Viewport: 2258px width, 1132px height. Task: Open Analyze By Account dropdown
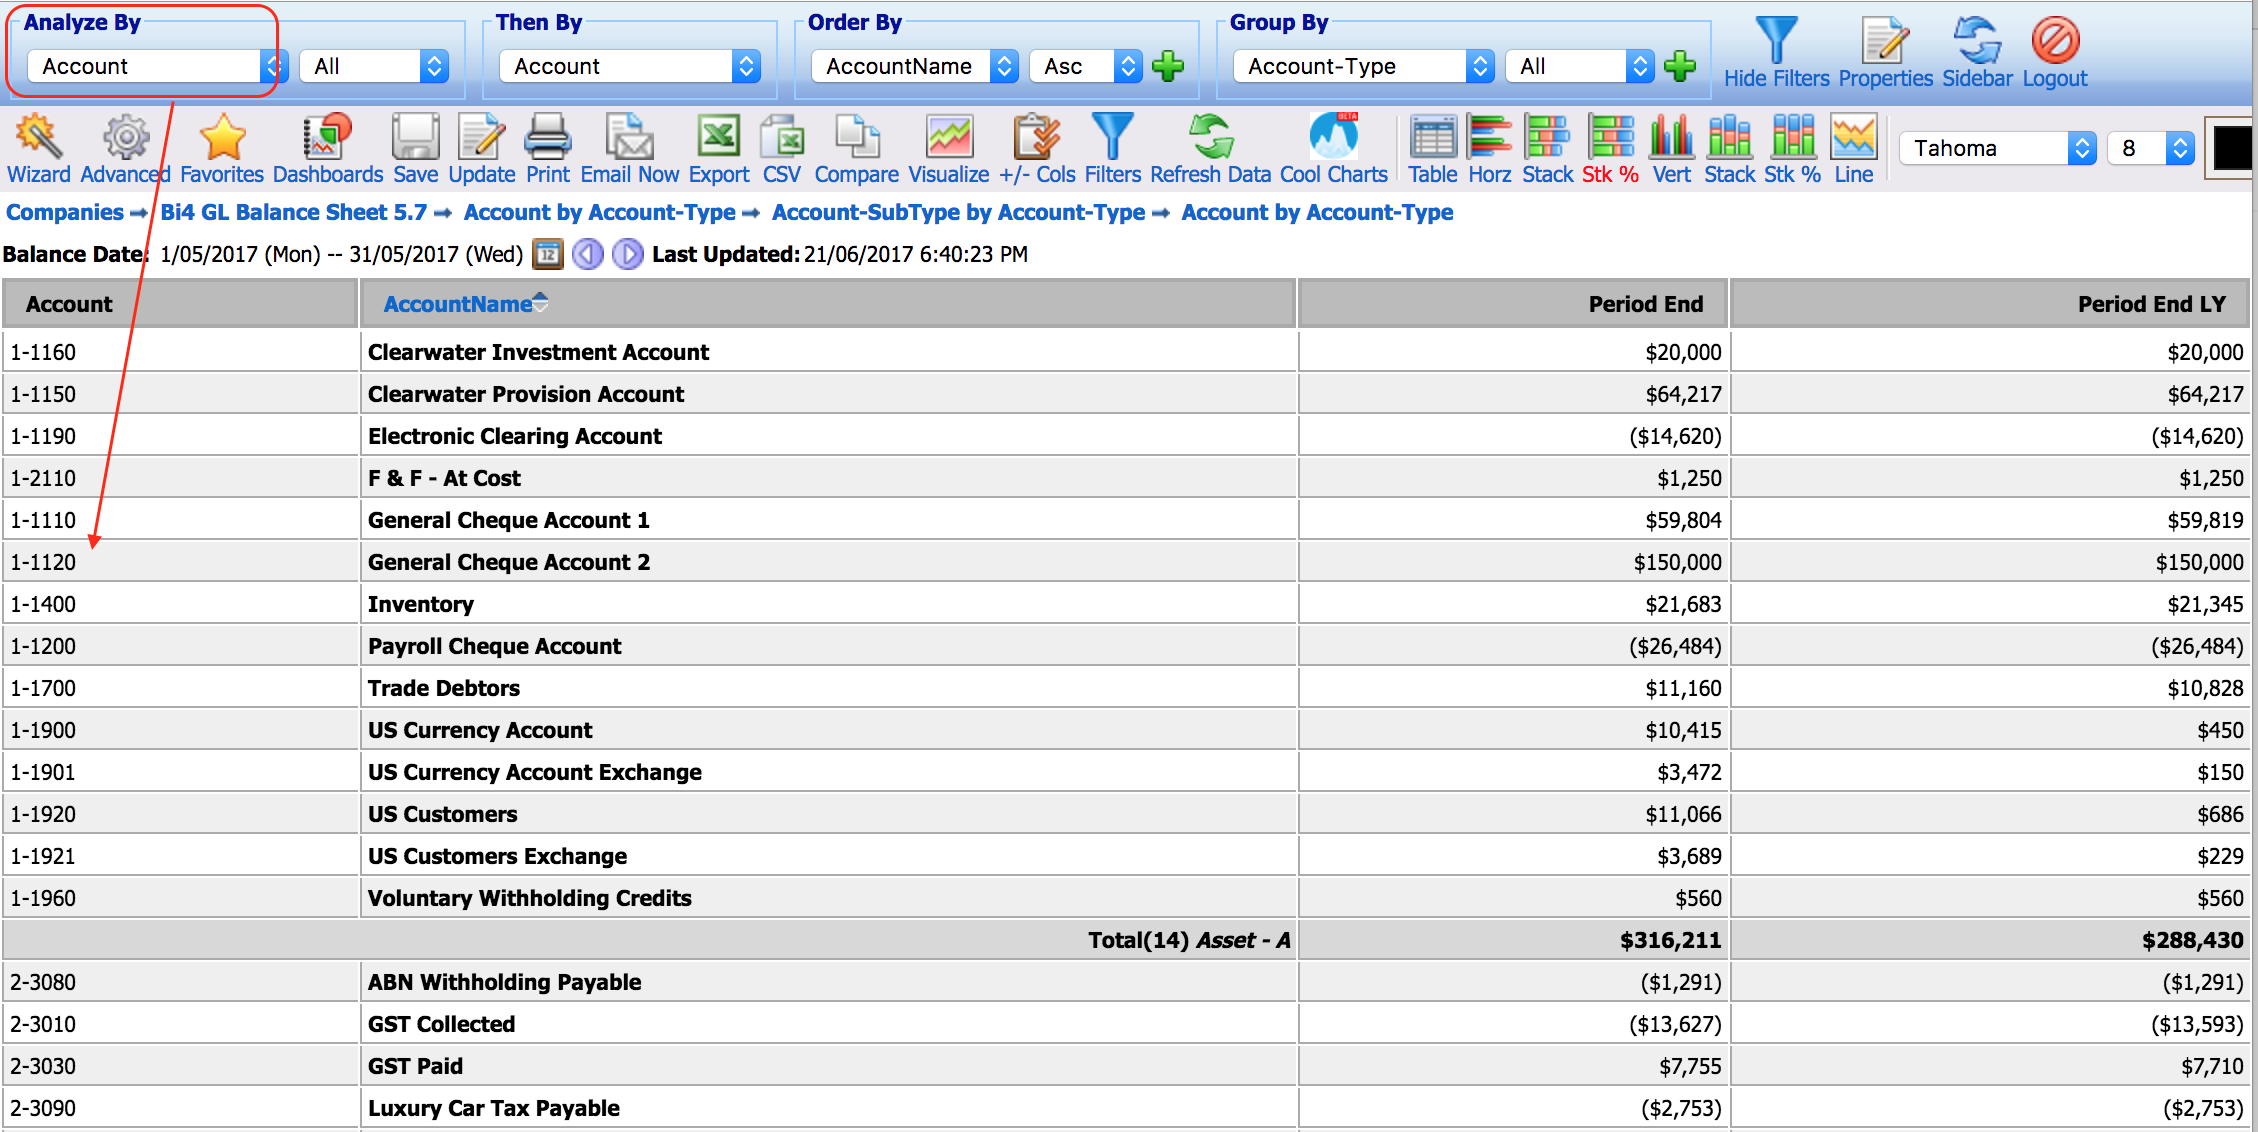tap(157, 66)
